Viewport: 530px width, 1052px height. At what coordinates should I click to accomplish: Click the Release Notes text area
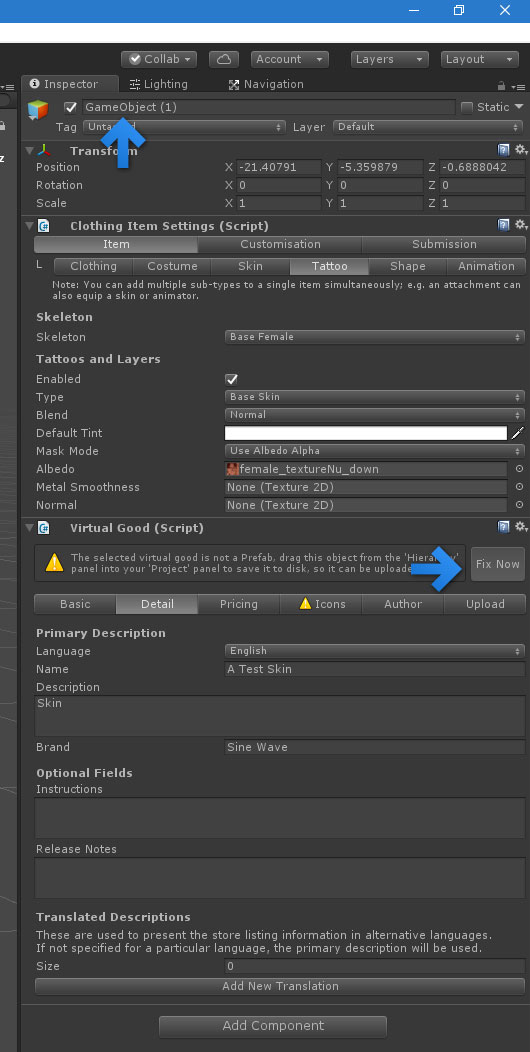click(x=280, y=878)
